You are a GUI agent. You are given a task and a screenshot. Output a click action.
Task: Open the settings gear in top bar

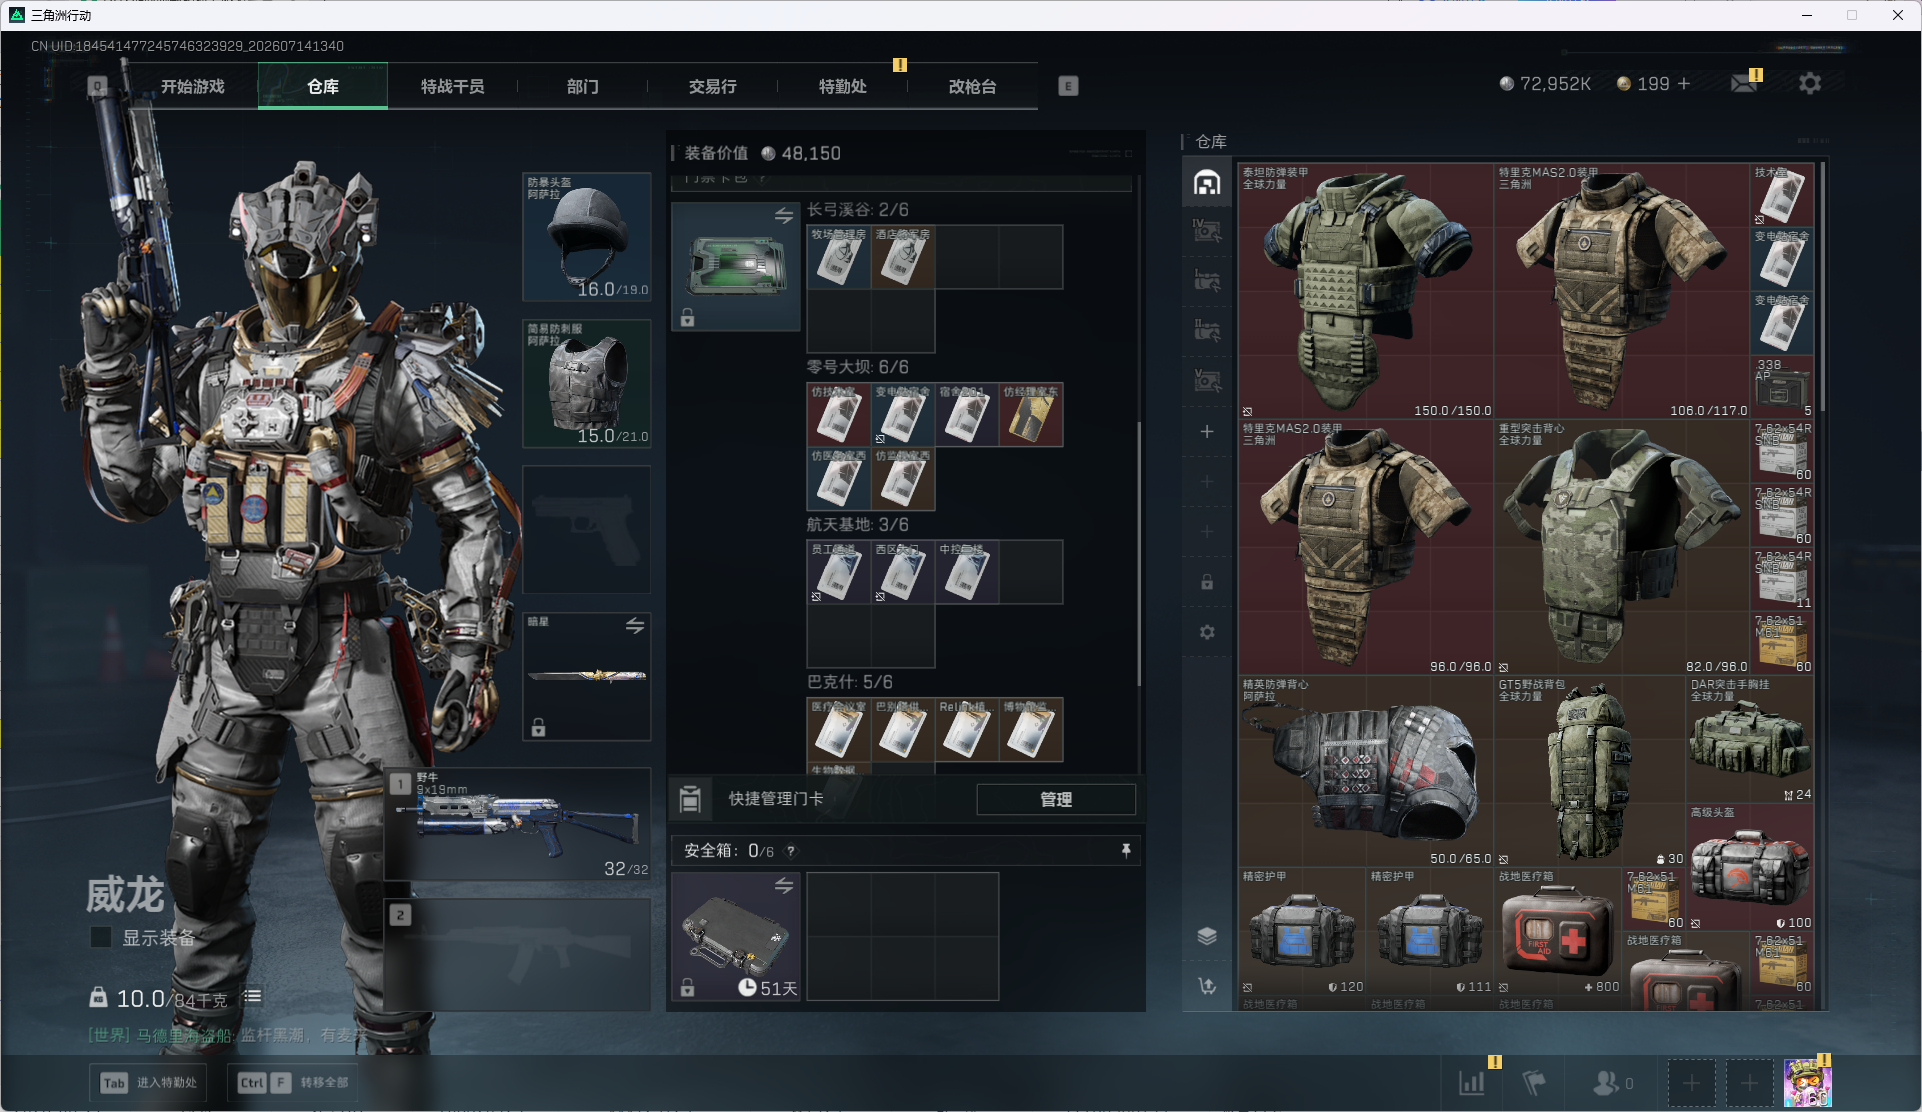(1809, 83)
